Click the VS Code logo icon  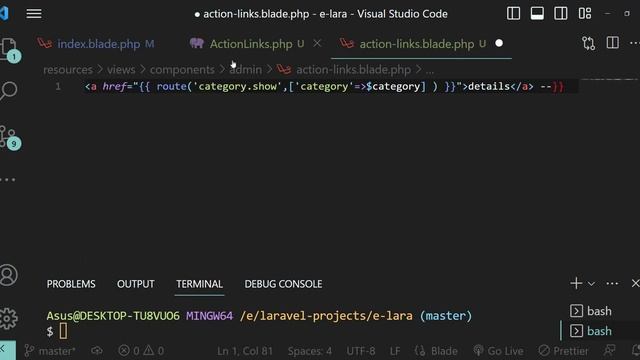4,13
